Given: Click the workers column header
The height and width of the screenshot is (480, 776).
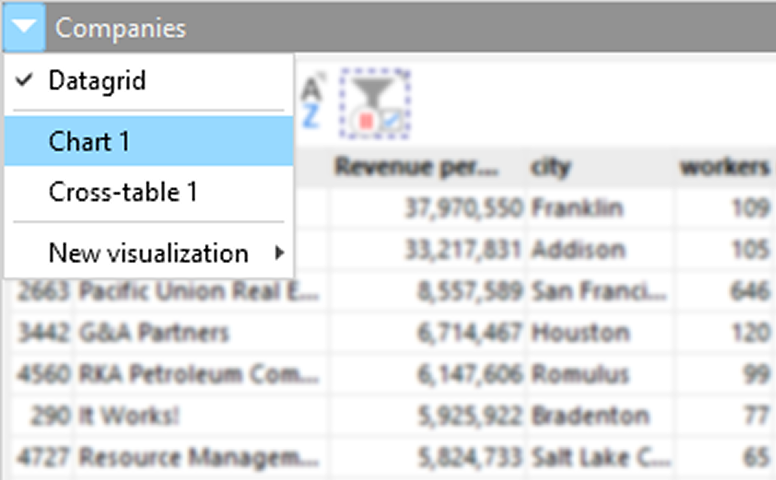Looking at the screenshot, I should tap(725, 167).
